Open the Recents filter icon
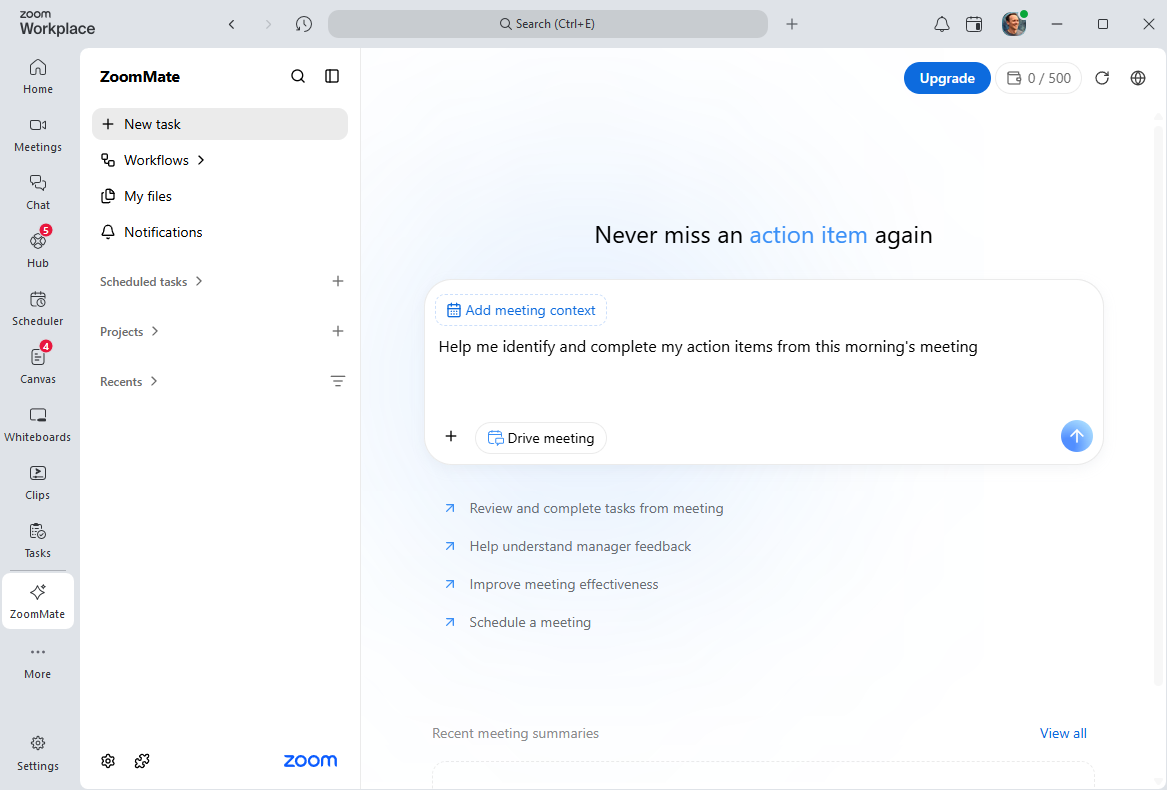This screenshot has height=790, width=1167. [338, 381]
